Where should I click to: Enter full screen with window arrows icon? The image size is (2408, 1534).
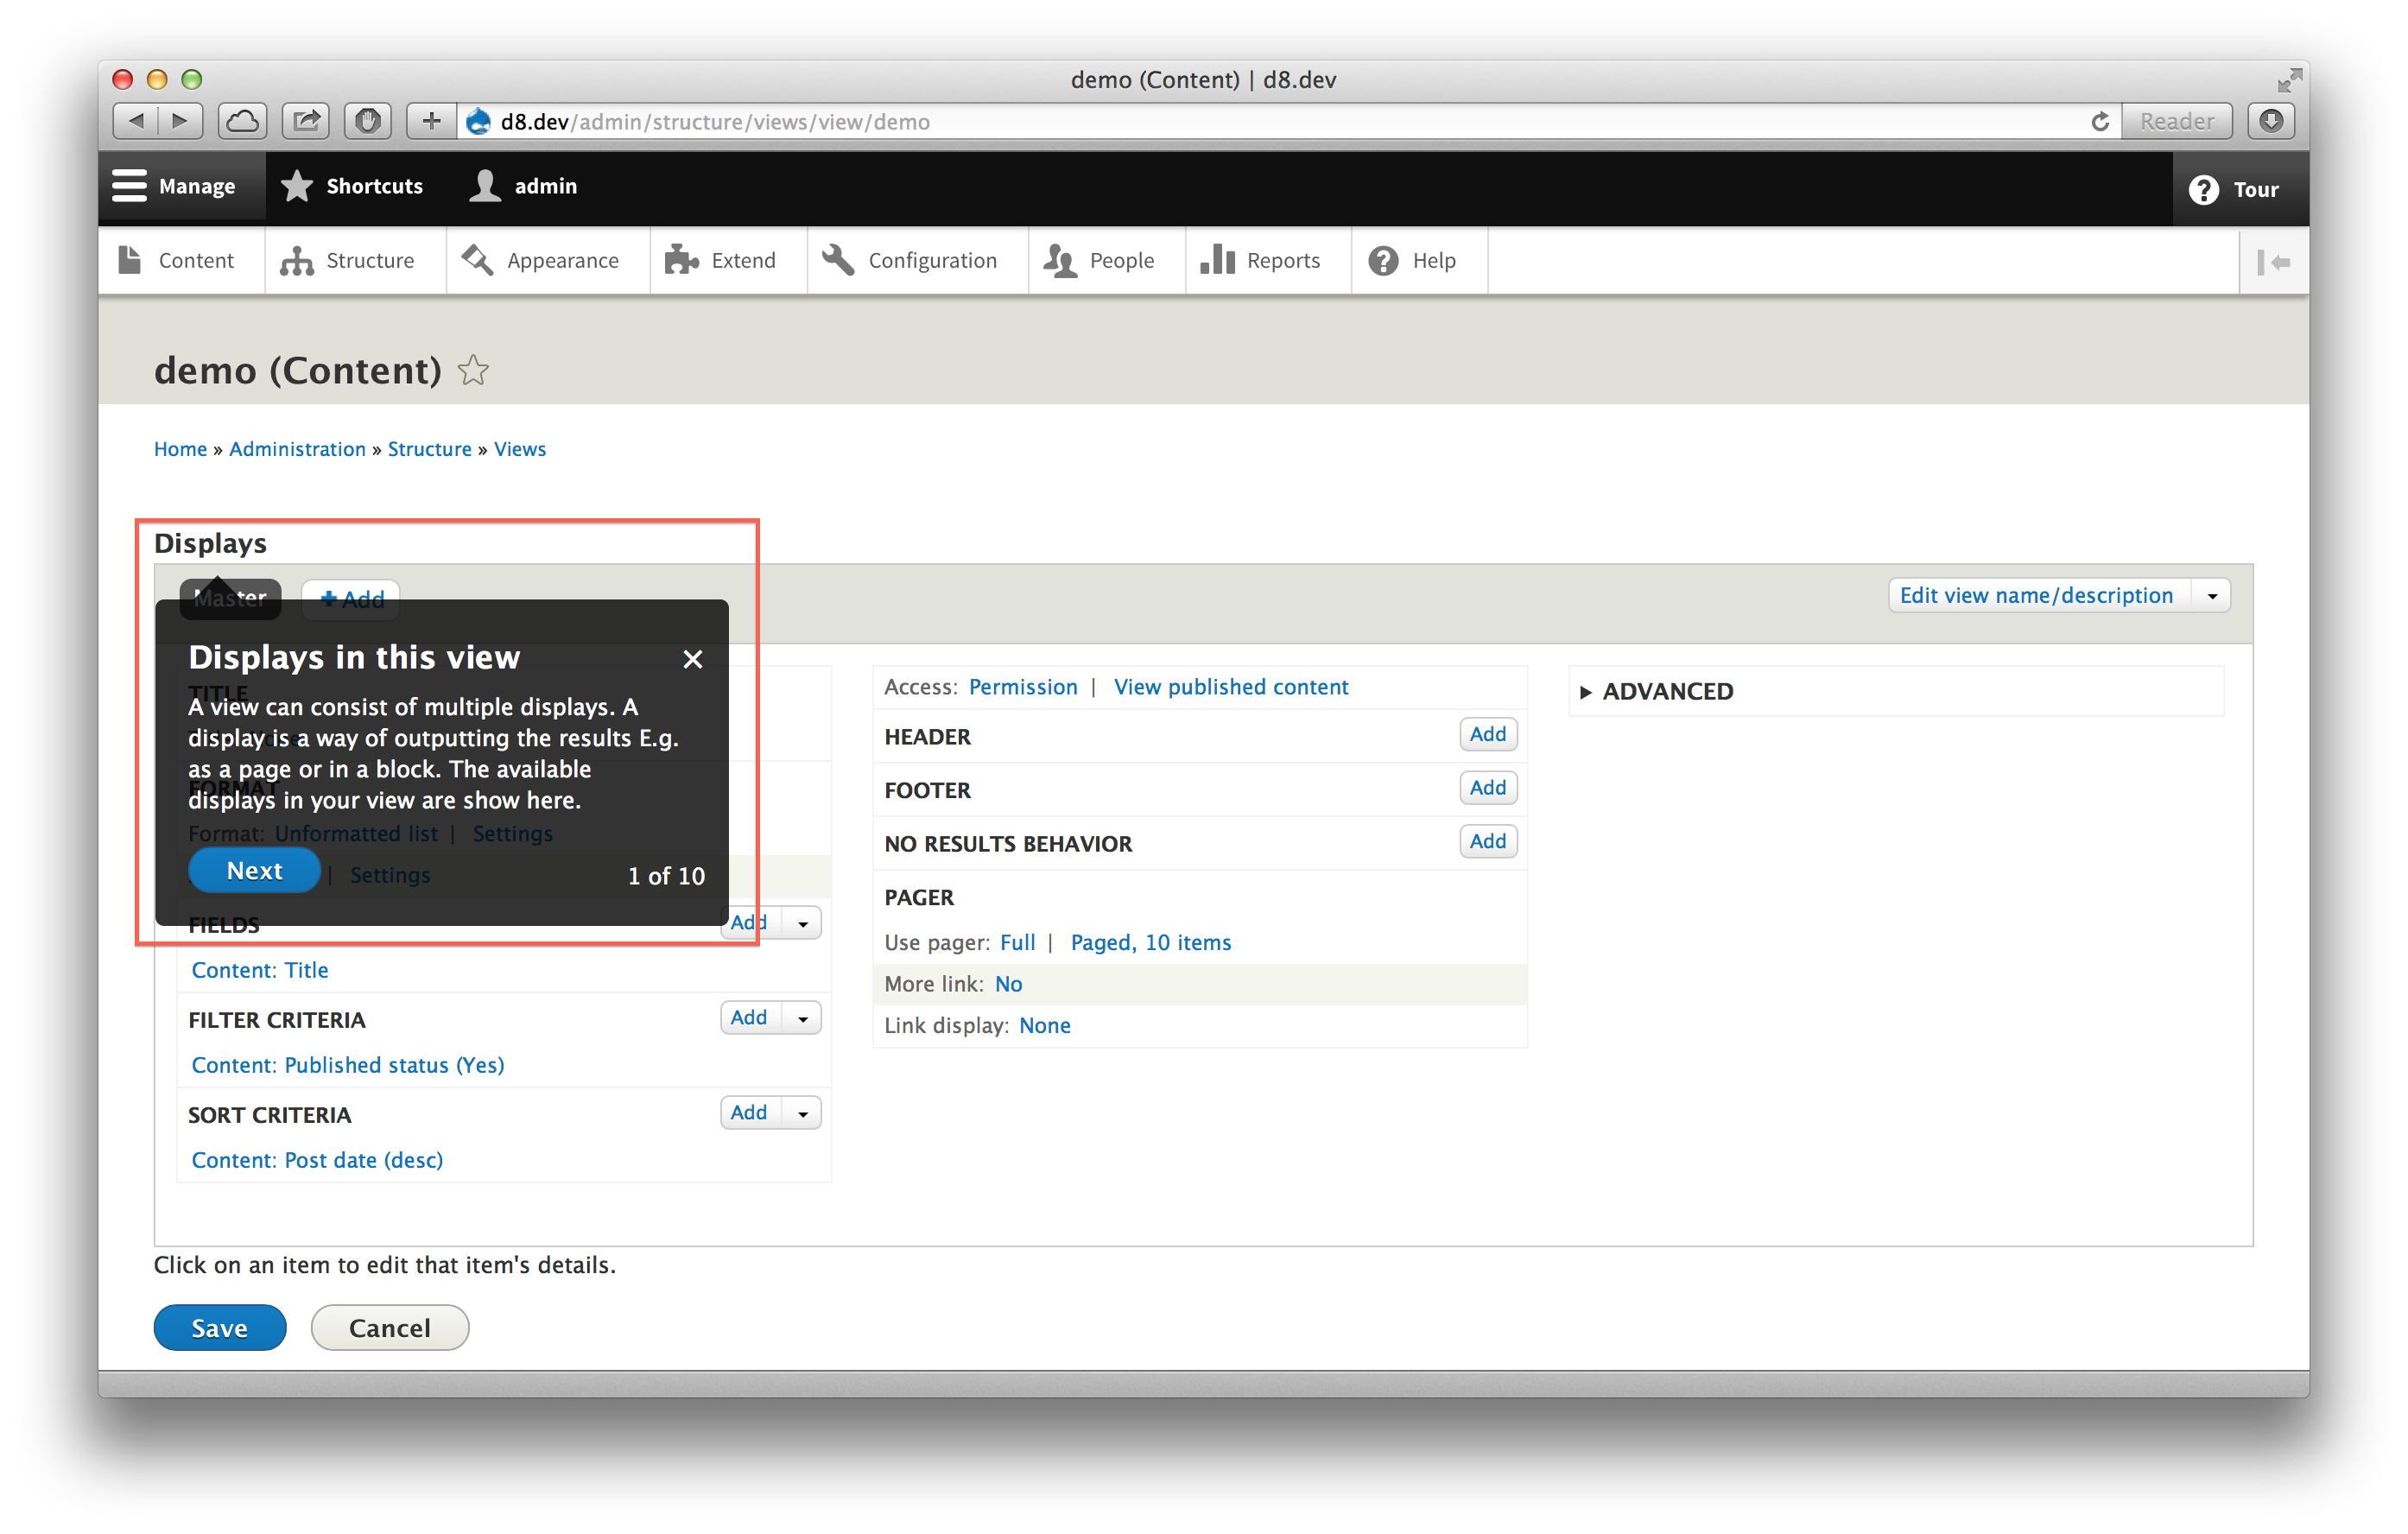(x=2288, y=79)
